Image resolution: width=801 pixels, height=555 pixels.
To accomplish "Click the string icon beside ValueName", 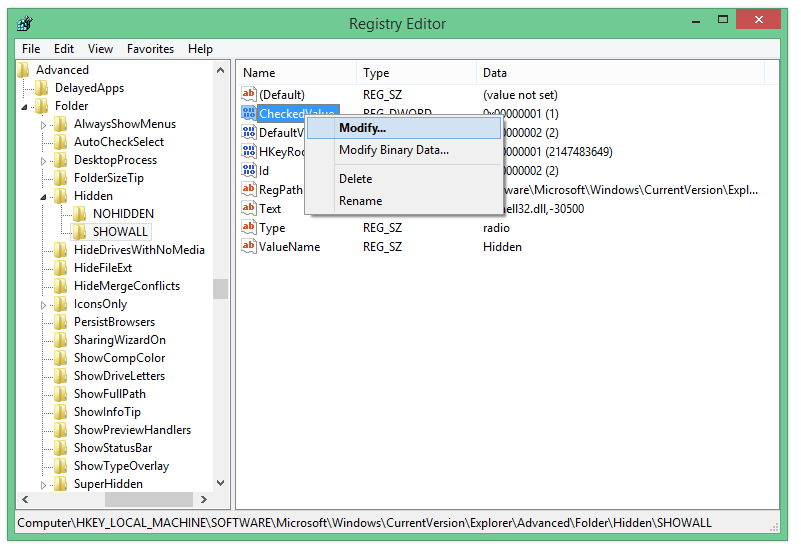I will pyautogui.click(x=249, y=246).
